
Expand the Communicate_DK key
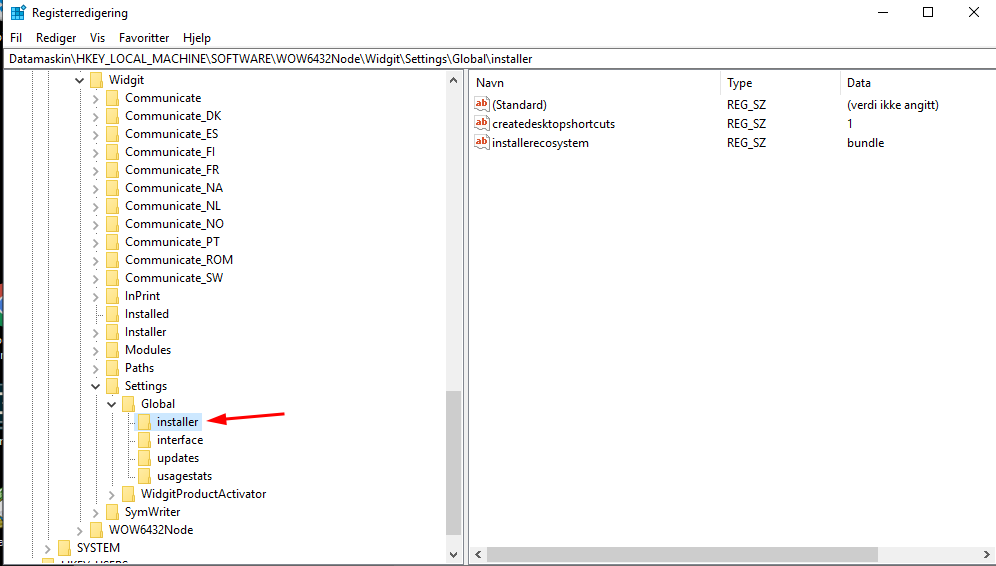[95, 116]
